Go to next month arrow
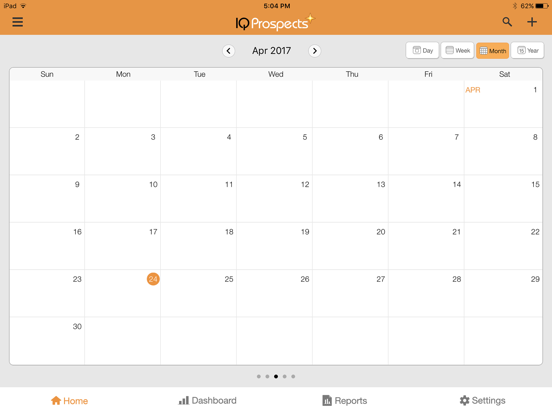Image resolution: width=552 pixels, height=414 pixels. [x=315, y=51]
